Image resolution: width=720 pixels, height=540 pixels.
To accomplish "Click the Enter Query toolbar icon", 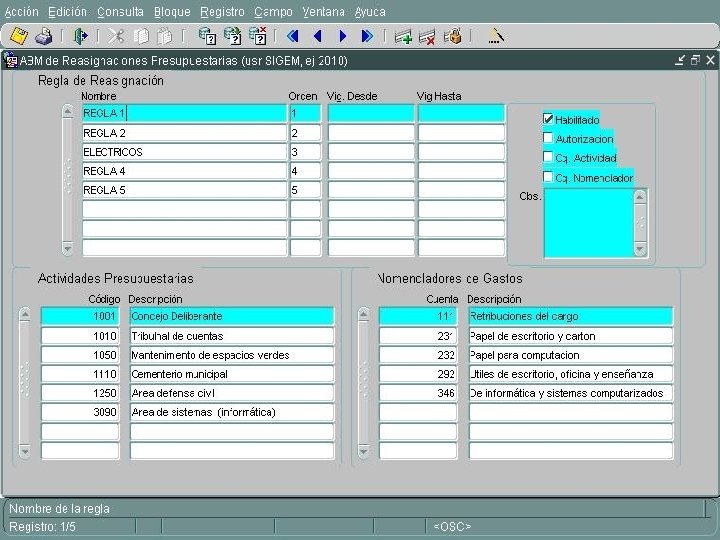I will pyautogui.click(x=208, y=36).
